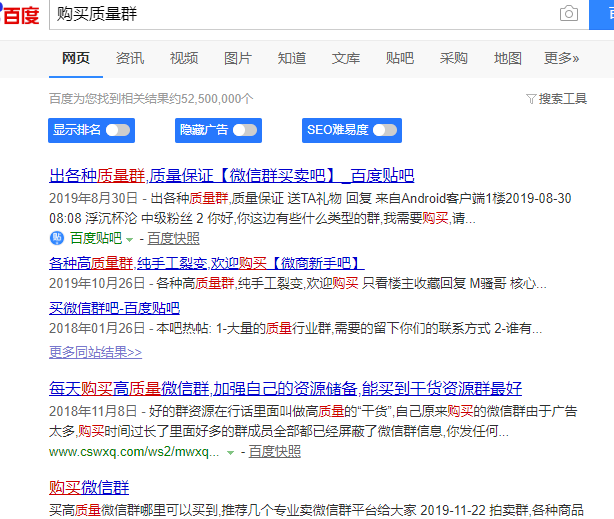The width and height of the screenshot is (614, 519).
Task: Toggle the SEO难易度 switch
Action: coord(385,130)
